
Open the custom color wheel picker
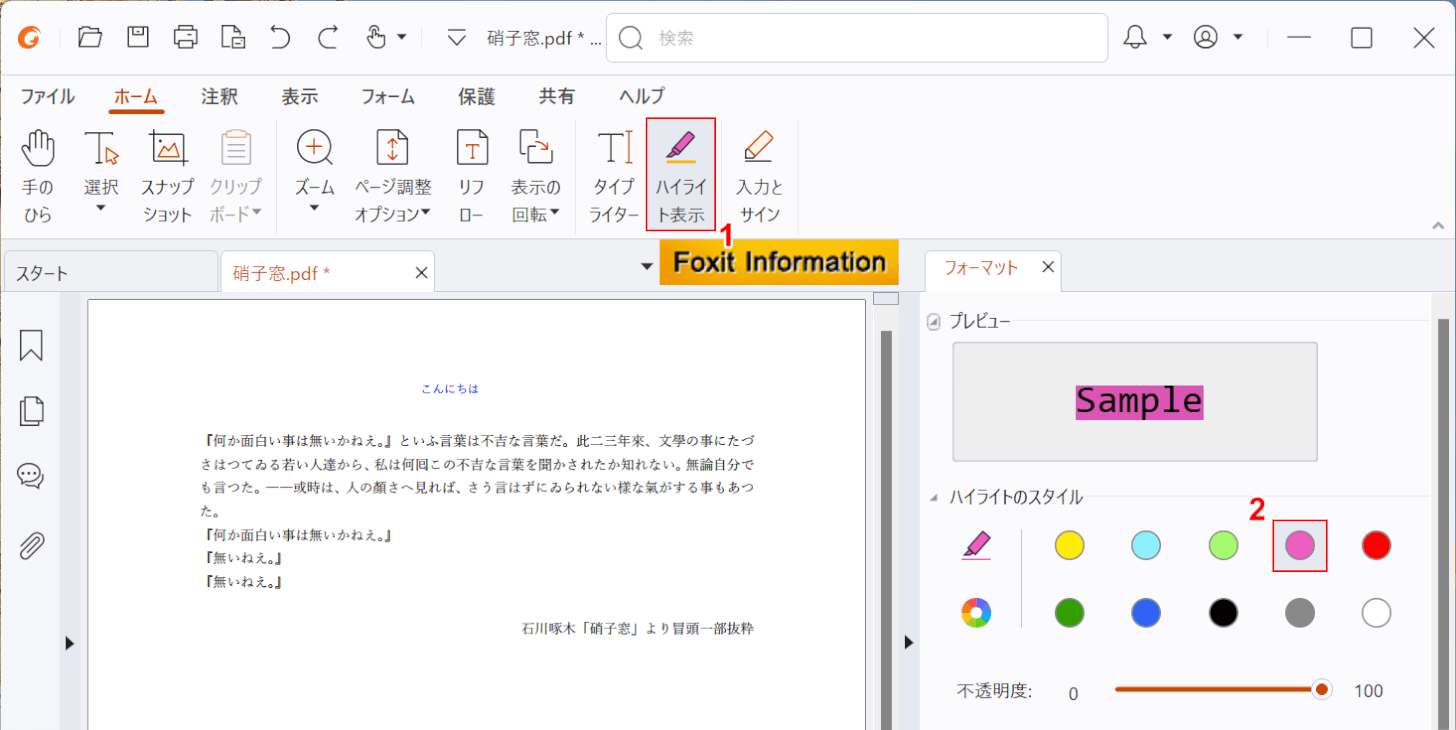coord(976,612)
